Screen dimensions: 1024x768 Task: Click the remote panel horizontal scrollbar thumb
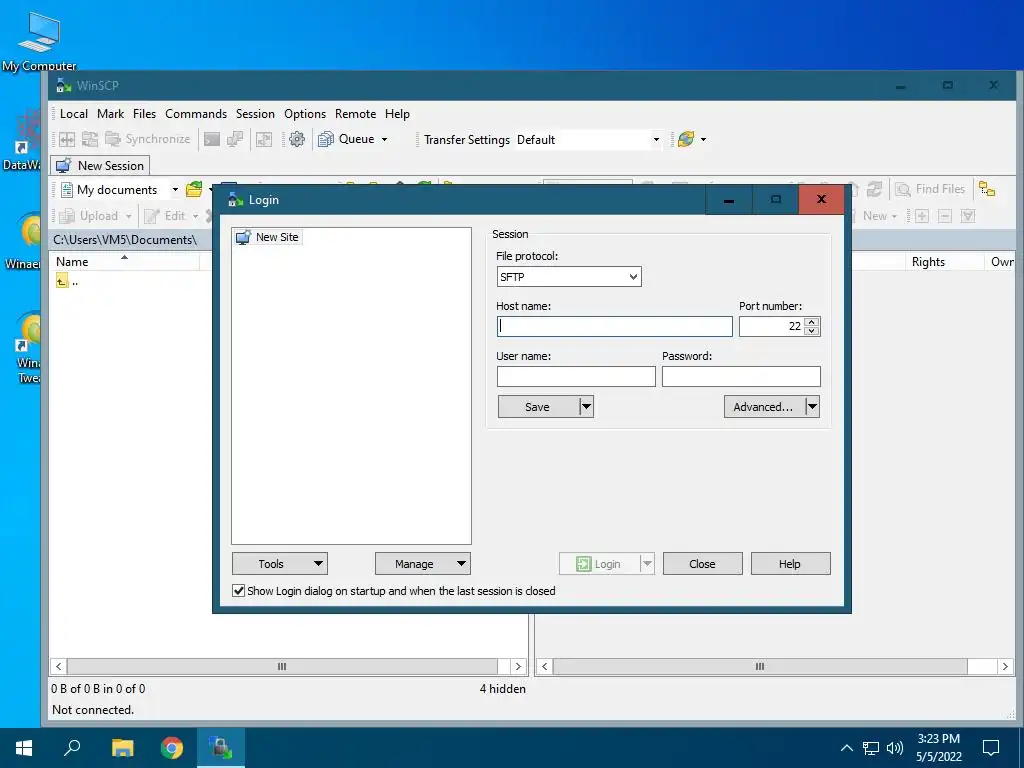pos(760,666)
